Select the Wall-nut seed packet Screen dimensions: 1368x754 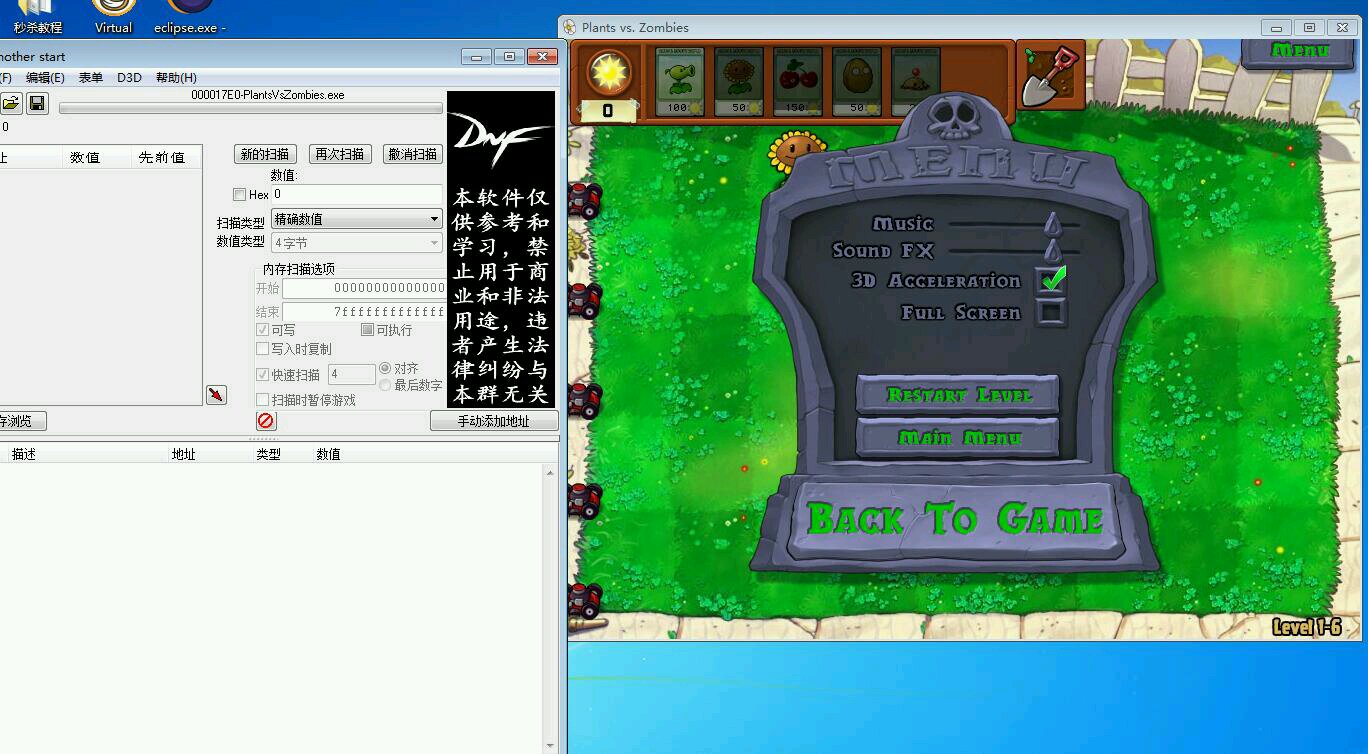pos(857,80)
